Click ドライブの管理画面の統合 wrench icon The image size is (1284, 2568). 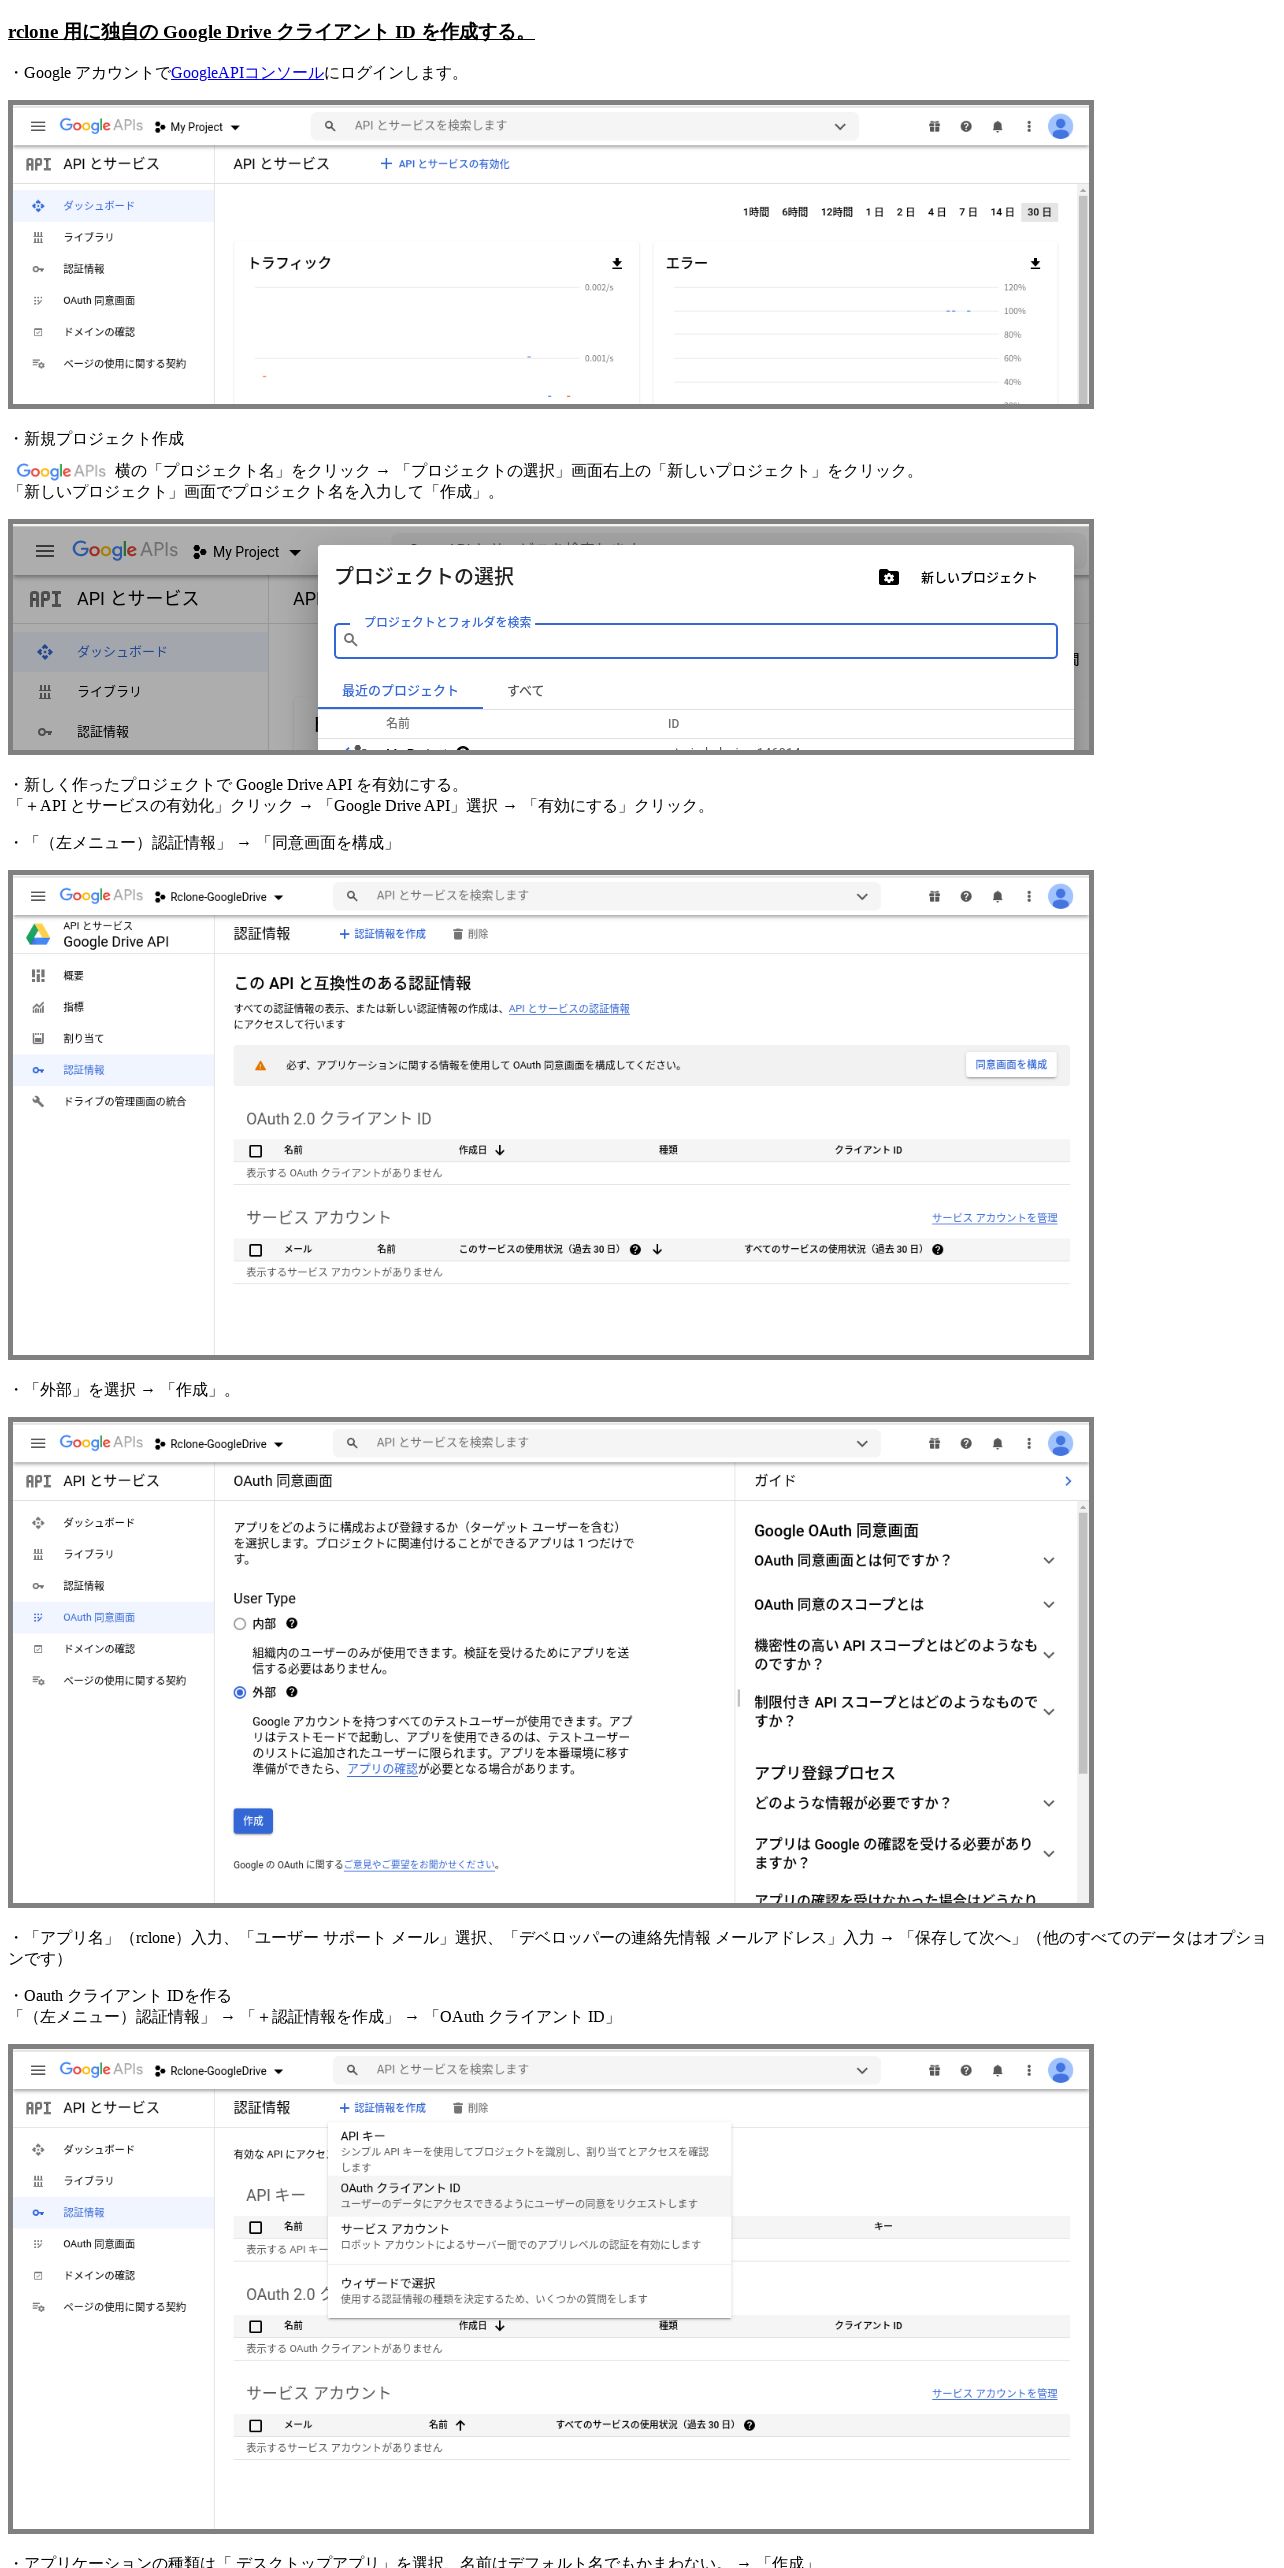tap(38, 1102)
